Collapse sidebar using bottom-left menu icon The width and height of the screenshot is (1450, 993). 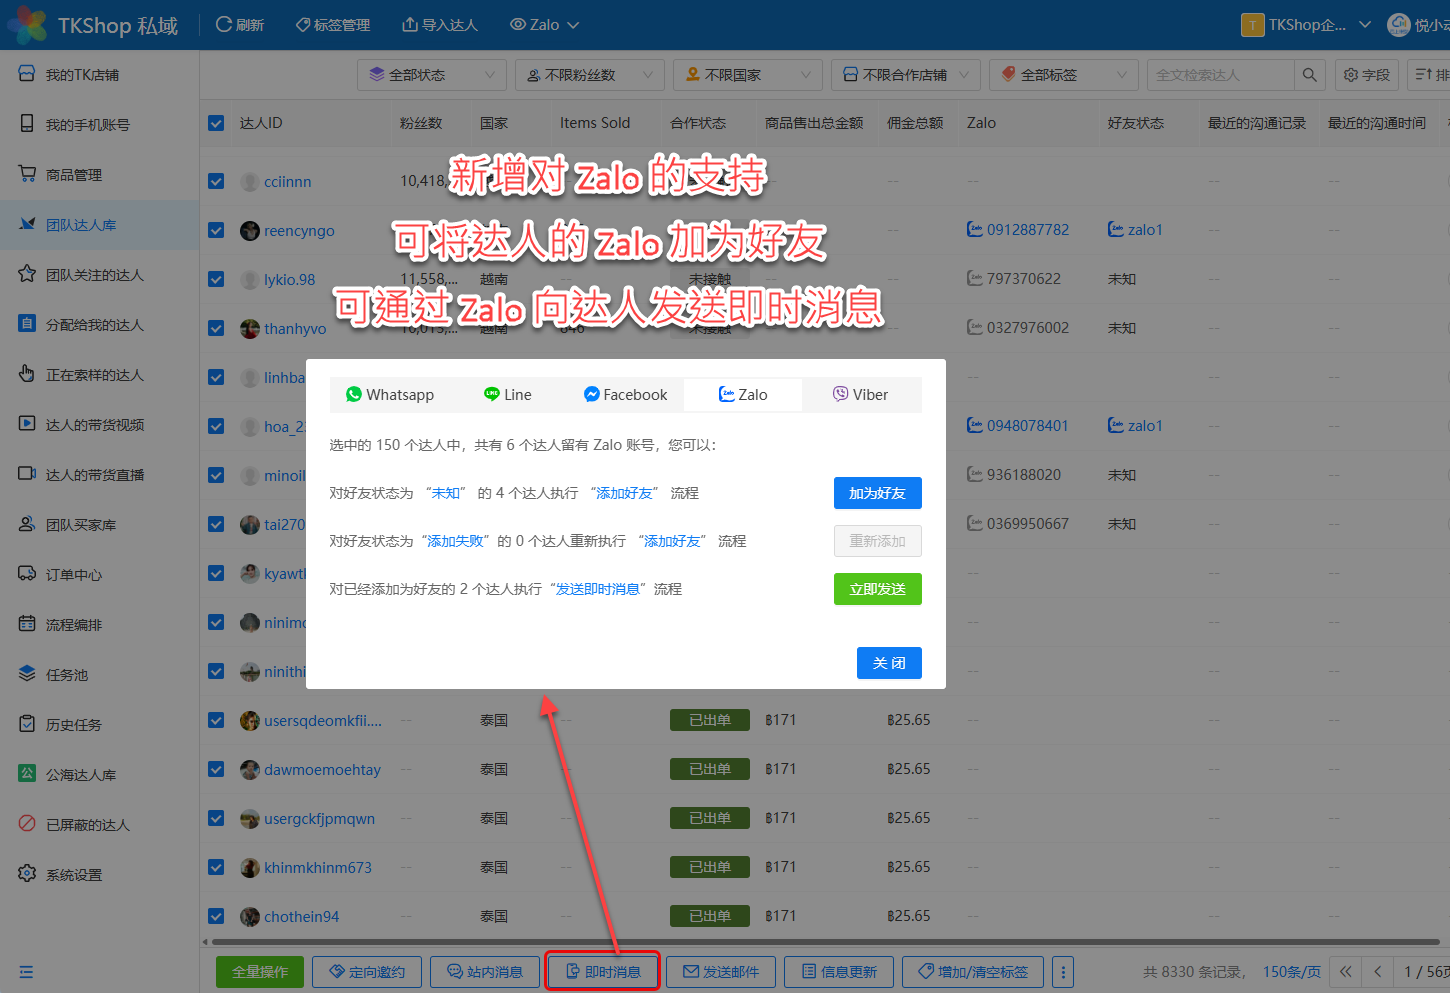click(x=26, y=972)
